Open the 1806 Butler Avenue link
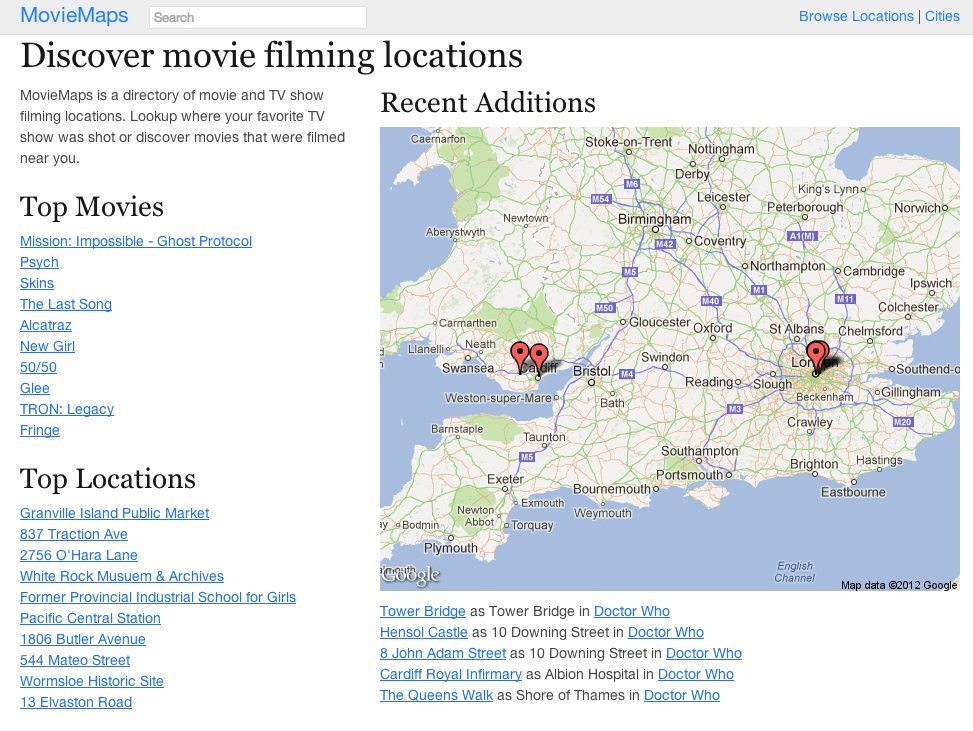 pyautogui.click(x=83, y=640)
